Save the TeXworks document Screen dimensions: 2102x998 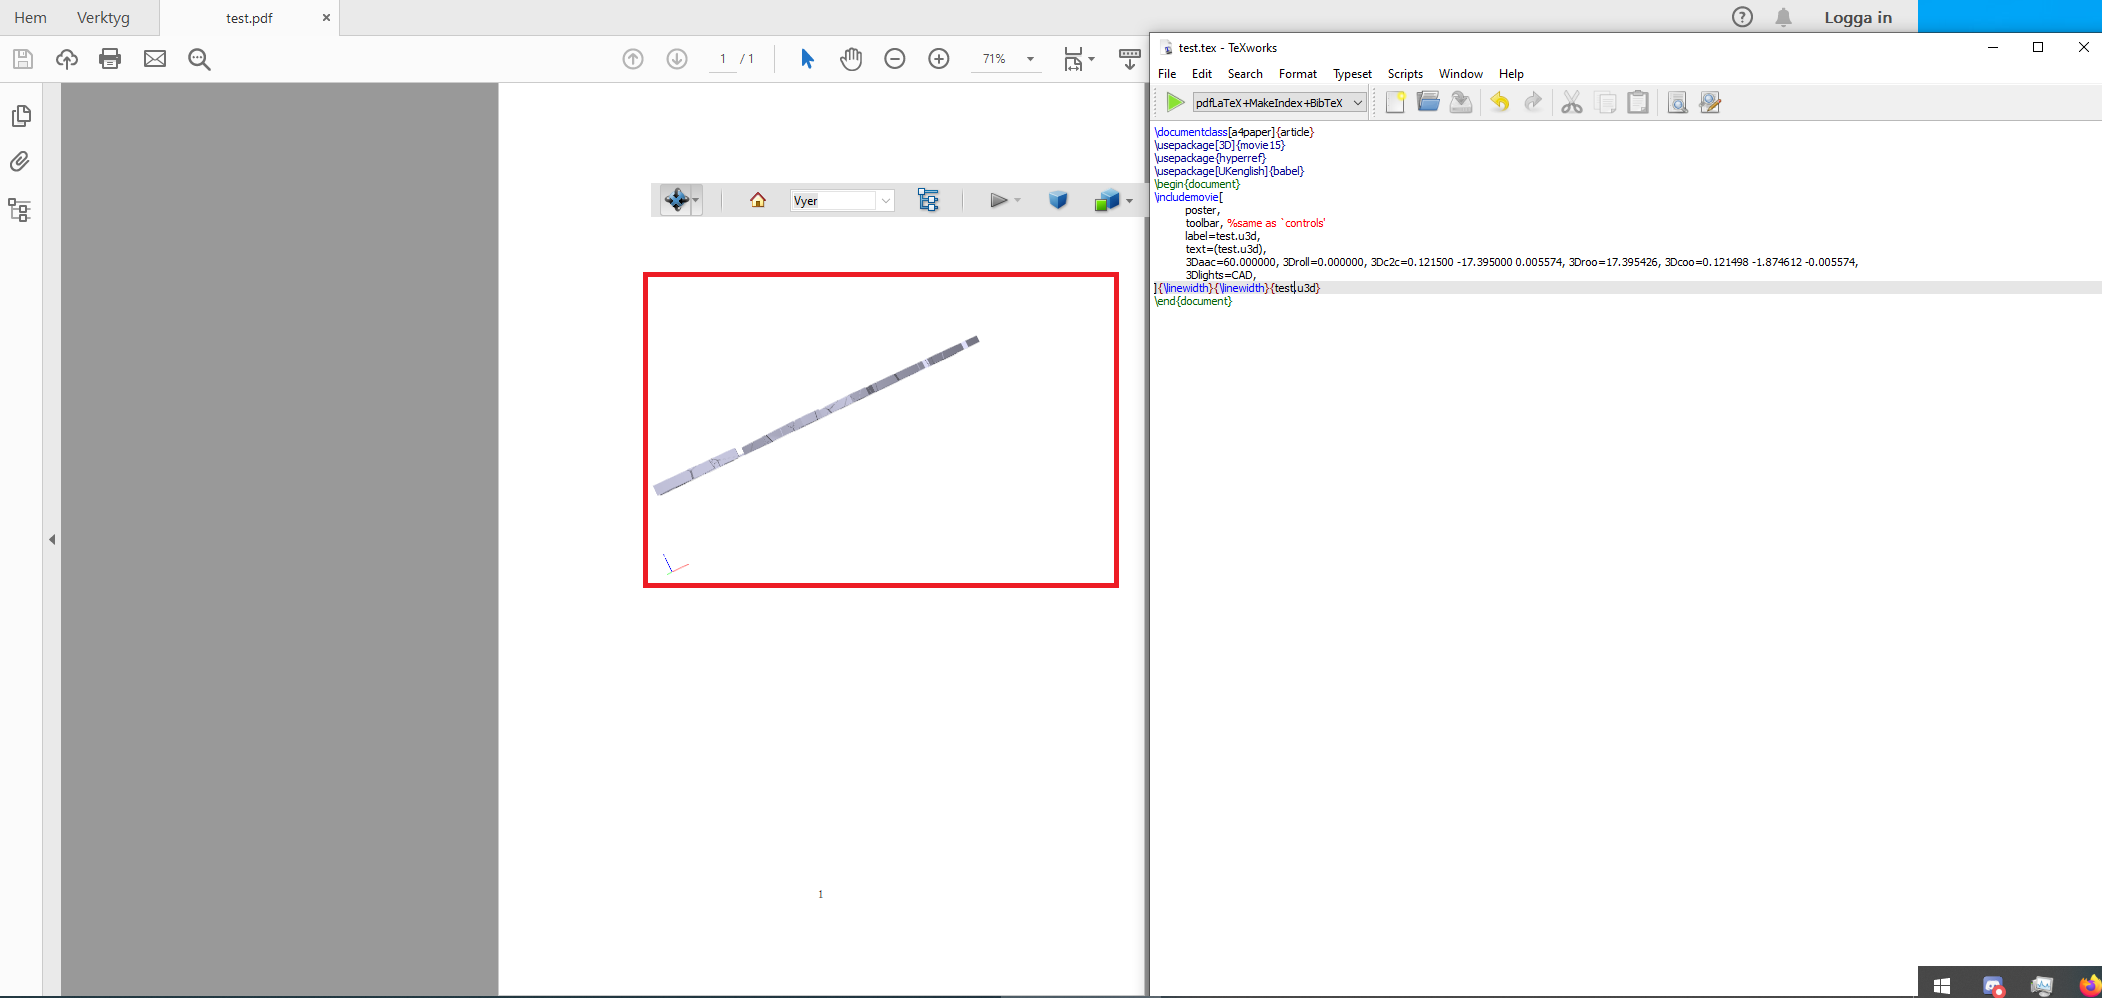click(x=1461, y=102)
